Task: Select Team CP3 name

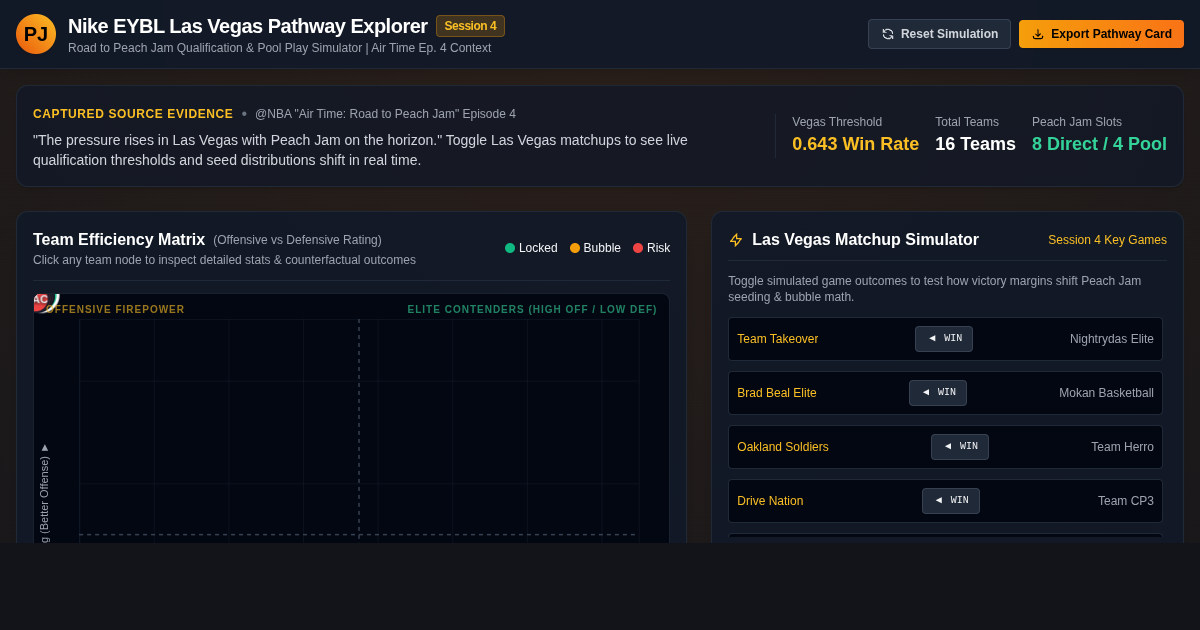Action: [1126, 501]
